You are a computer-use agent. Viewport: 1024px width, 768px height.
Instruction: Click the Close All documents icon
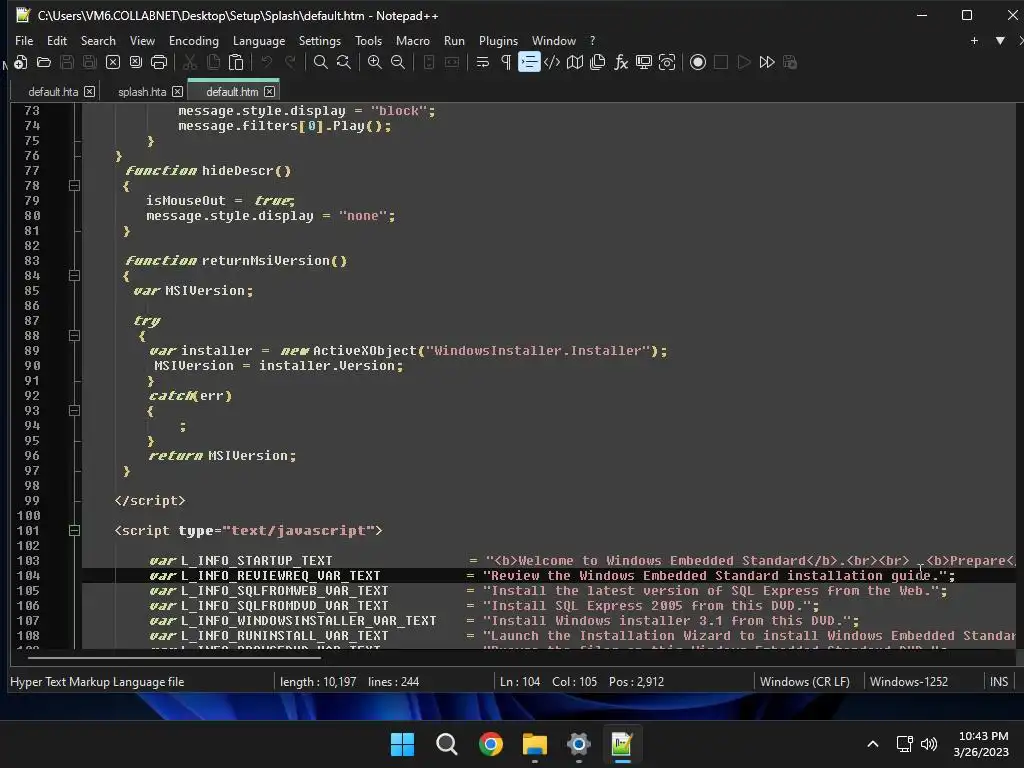[136, 62]
